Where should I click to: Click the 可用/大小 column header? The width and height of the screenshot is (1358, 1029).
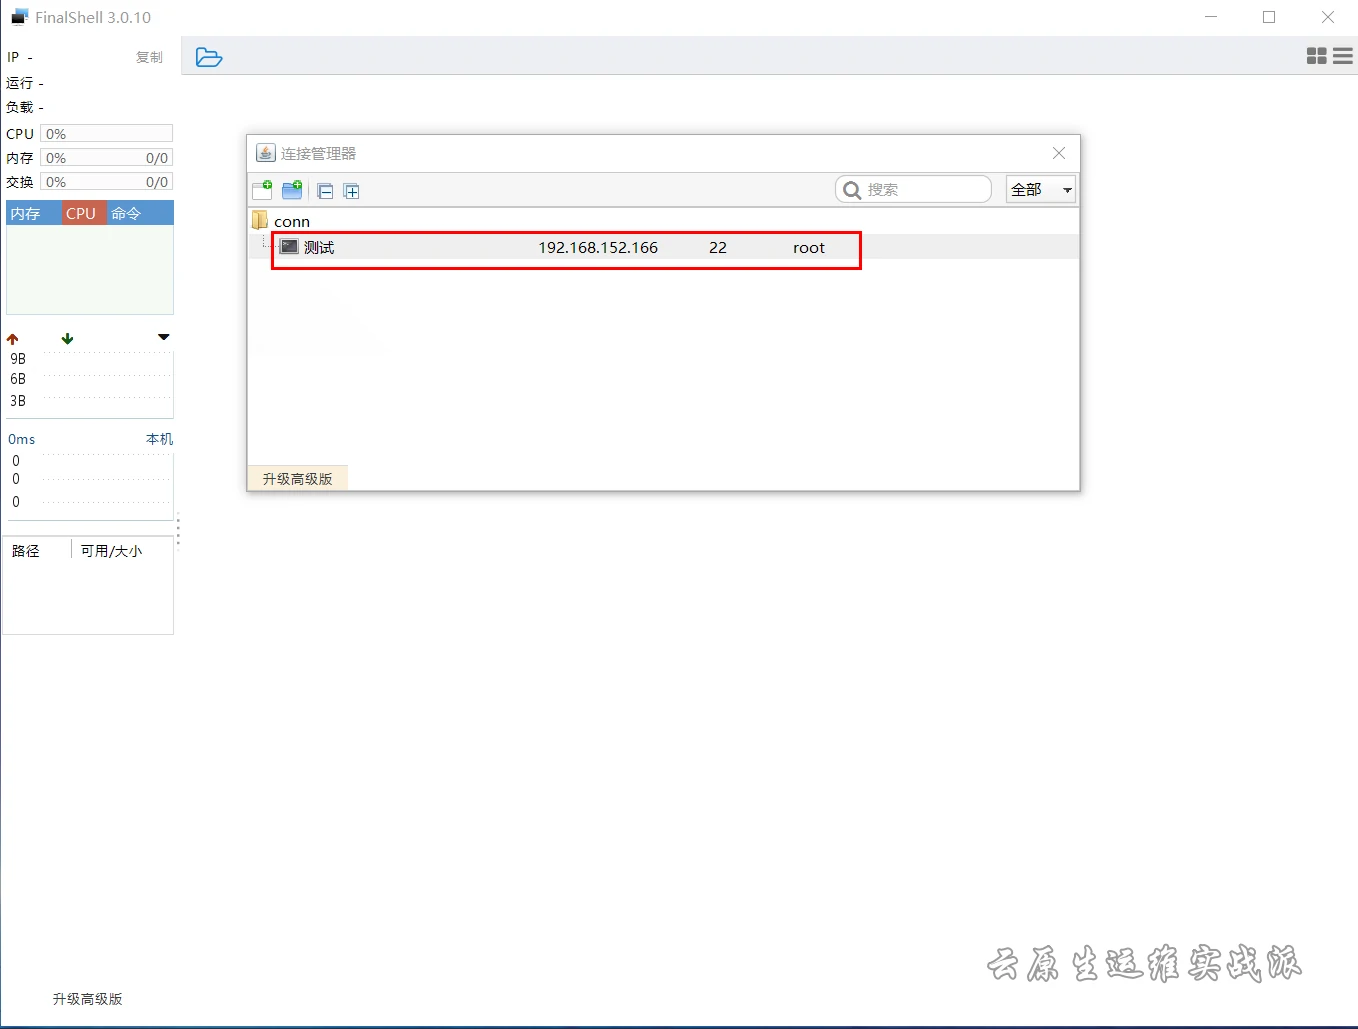tap(111, 551)
